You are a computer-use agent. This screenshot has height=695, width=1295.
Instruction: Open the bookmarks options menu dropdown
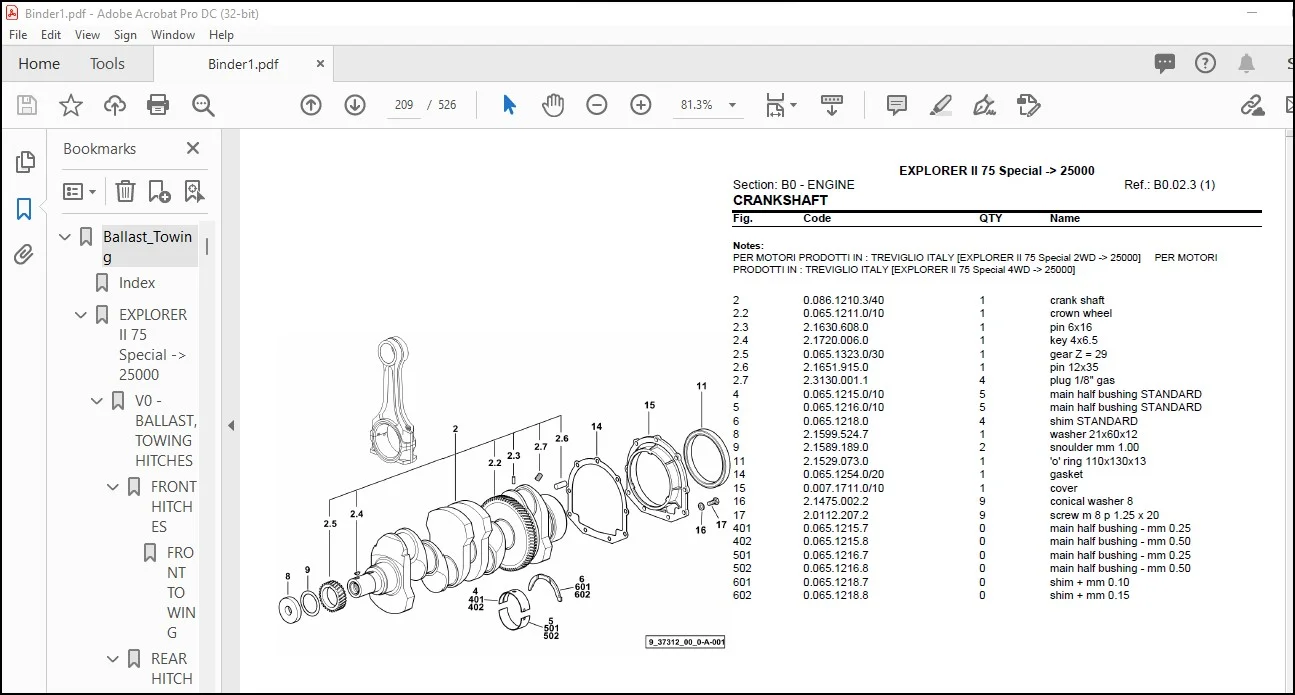click(80, 191)
